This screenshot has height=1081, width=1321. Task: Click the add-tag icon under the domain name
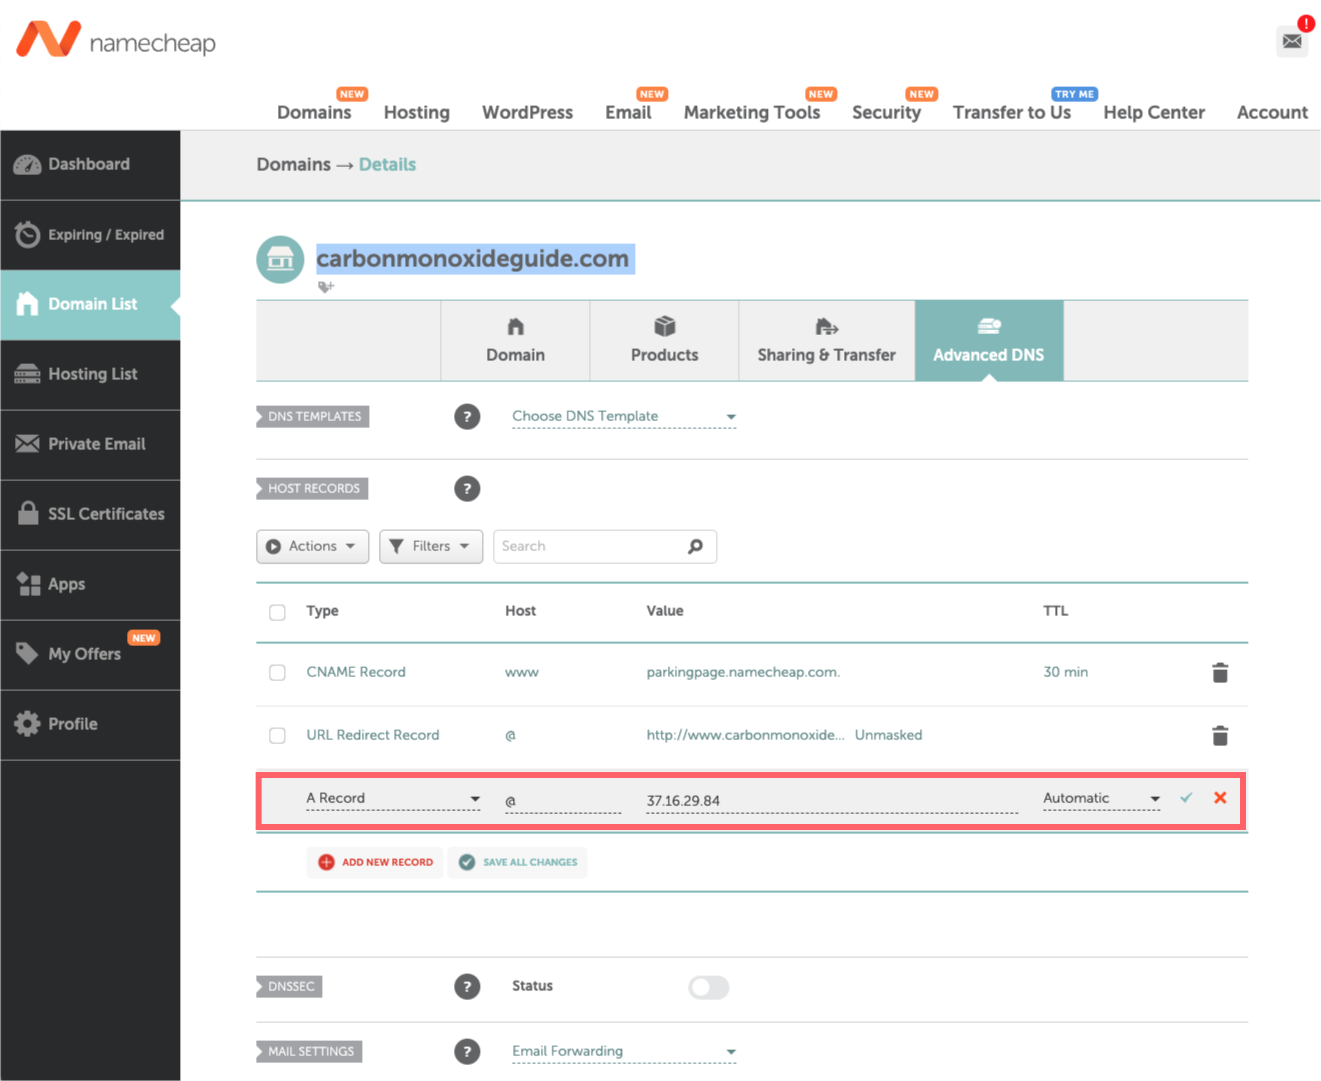[x=326, y=287]
